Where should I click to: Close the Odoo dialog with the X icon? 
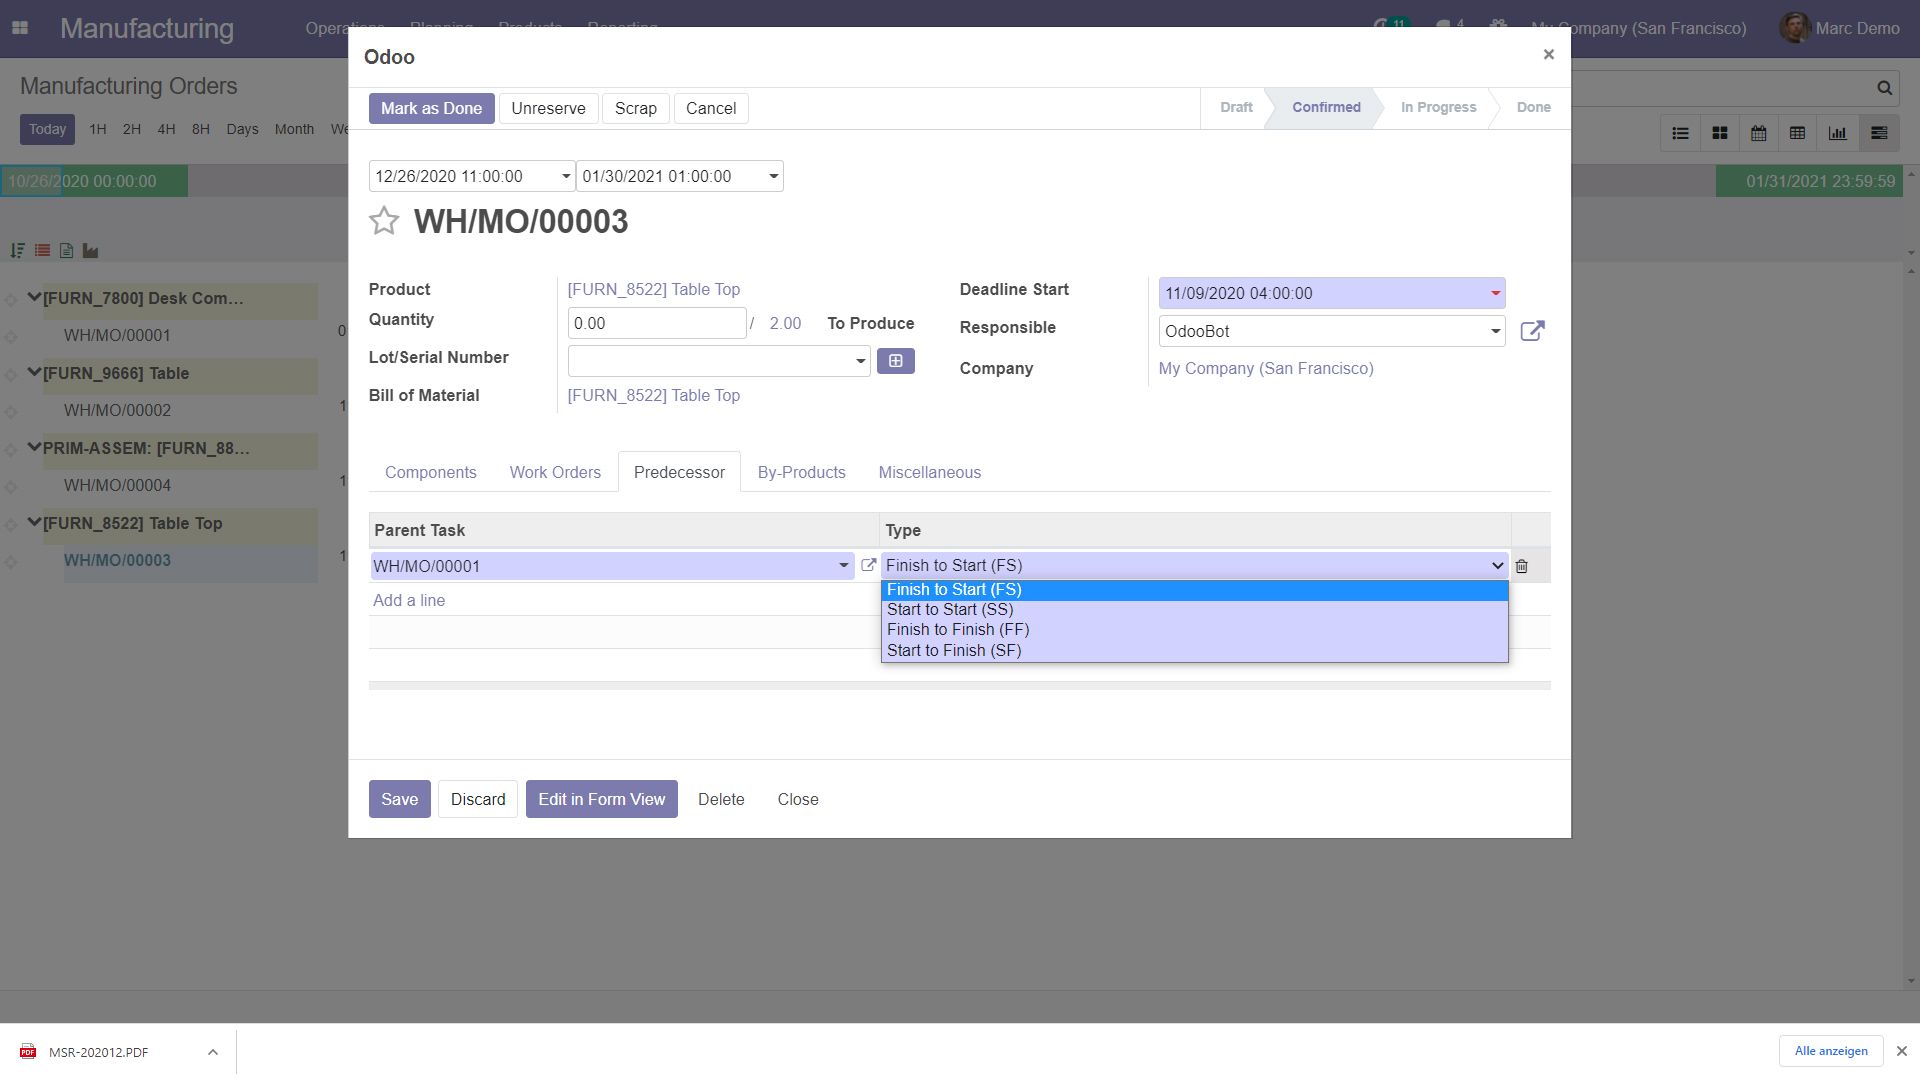1548,55
